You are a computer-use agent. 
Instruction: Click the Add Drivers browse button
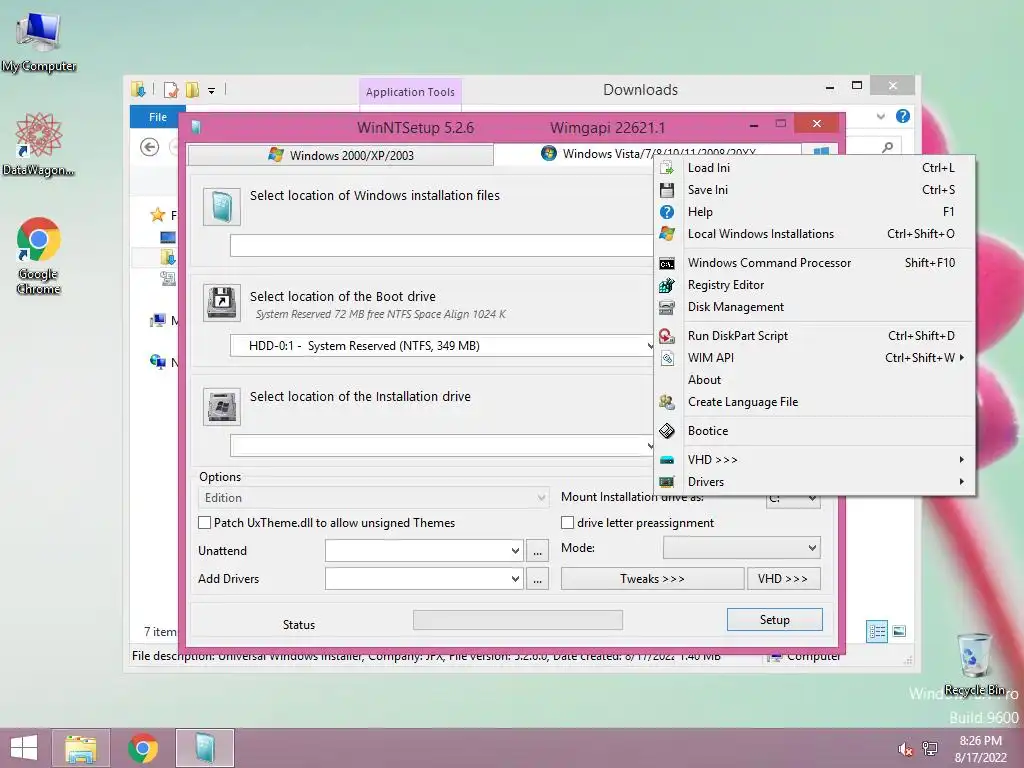[537, 579]
